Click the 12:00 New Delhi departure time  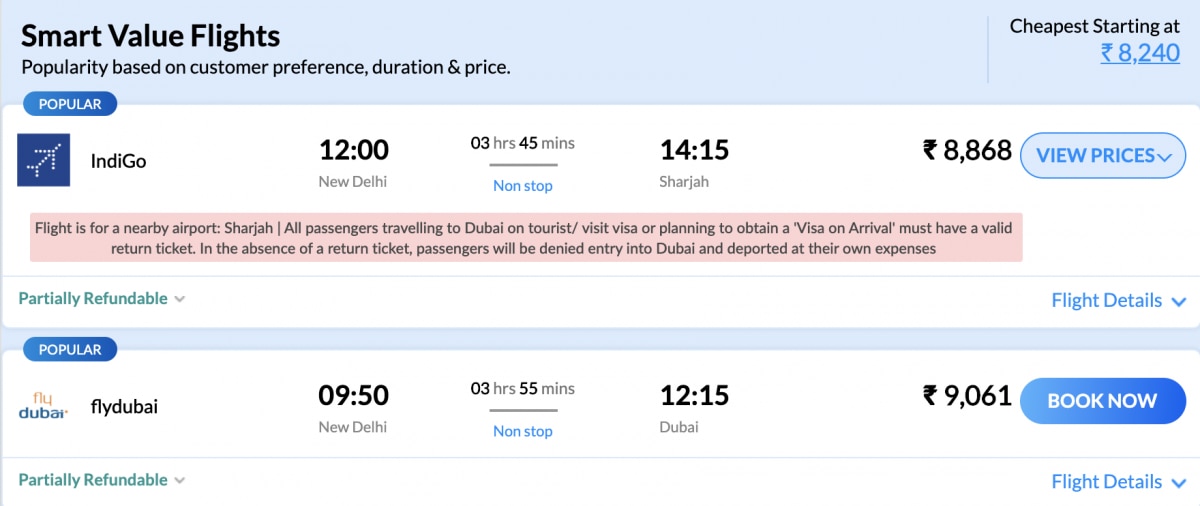pos(353,151)
